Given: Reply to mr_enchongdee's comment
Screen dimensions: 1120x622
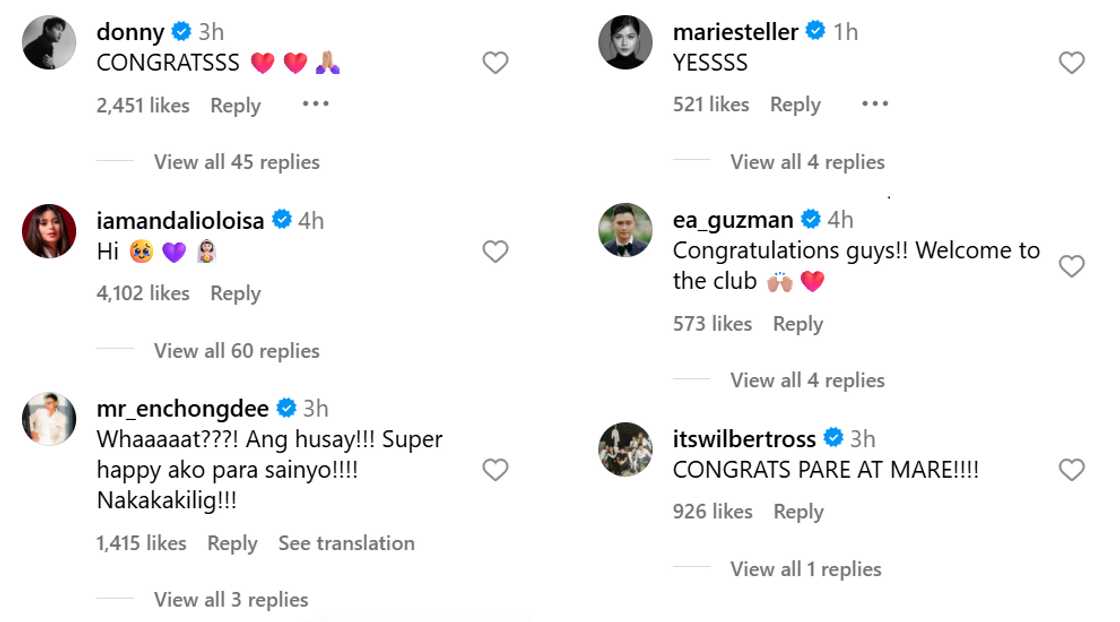Looking at the screenshot, I should (x=232, y=543).
